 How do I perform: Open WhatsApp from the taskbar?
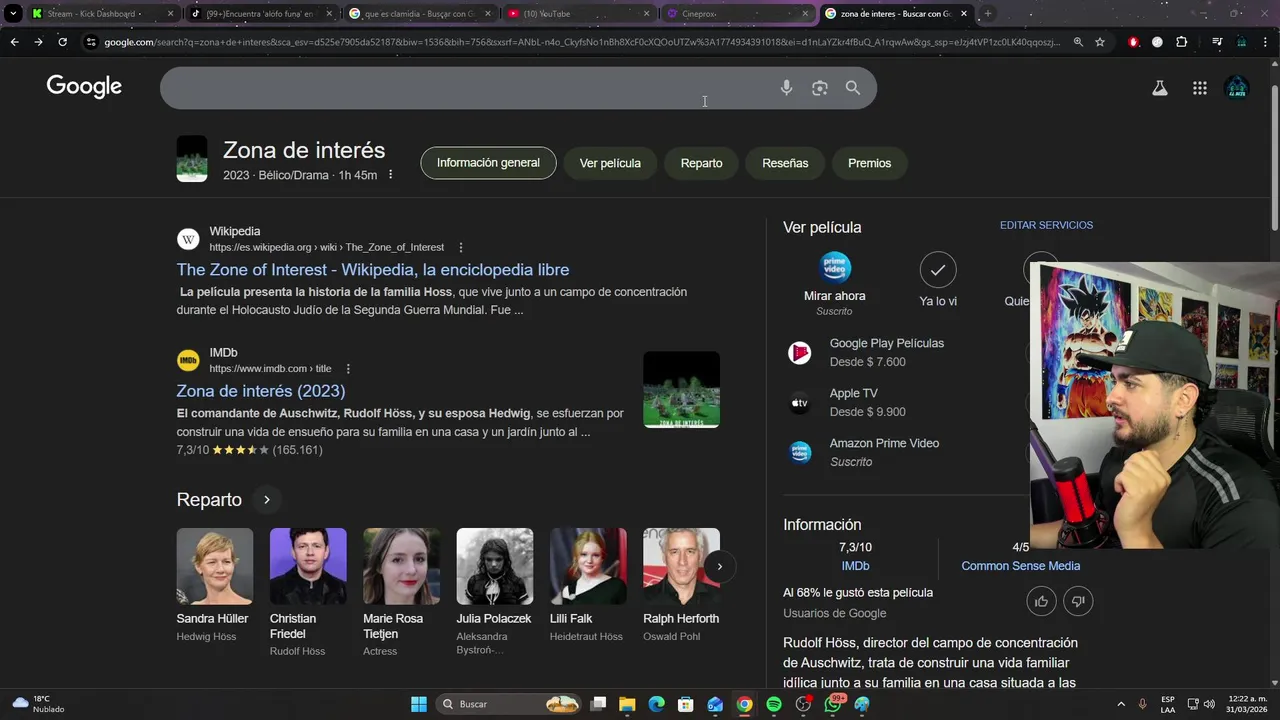[x=833, y=704]
